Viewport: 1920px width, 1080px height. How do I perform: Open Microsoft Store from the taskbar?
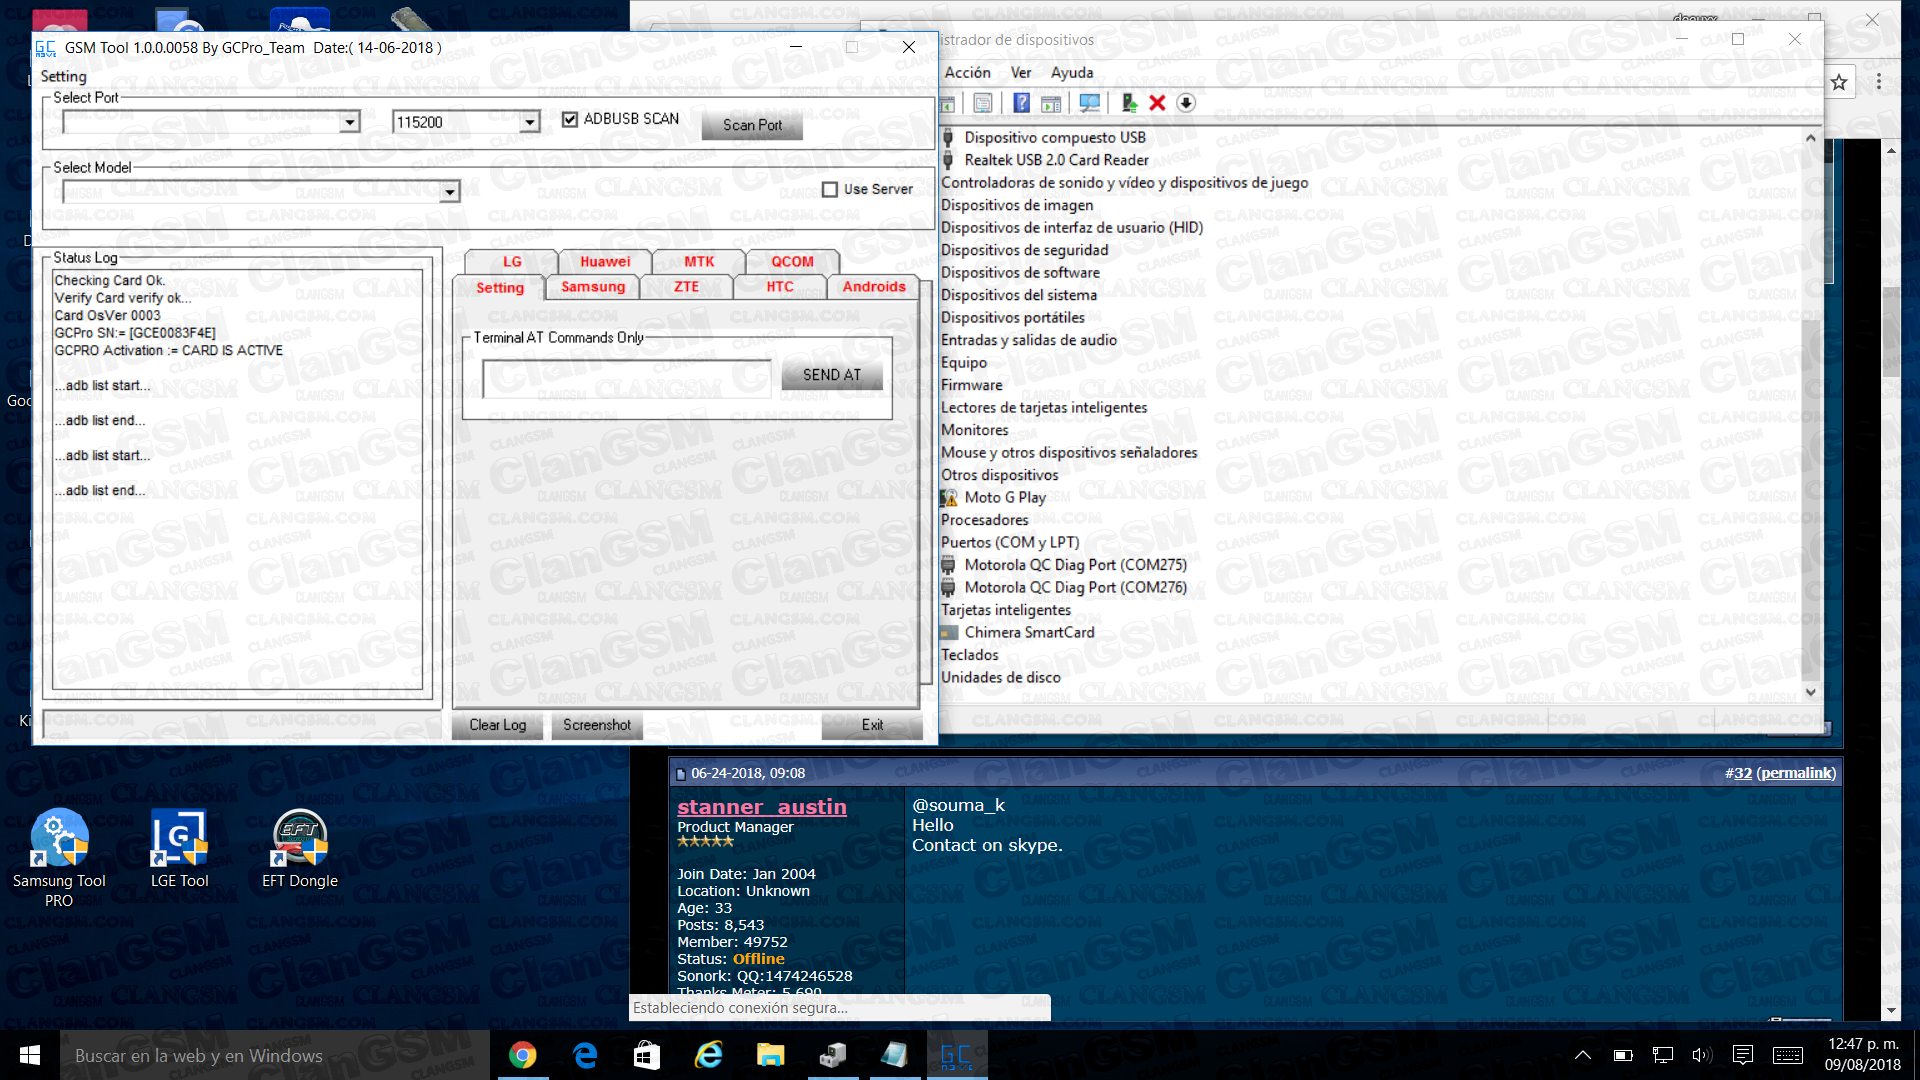[x=647, y=1055]
